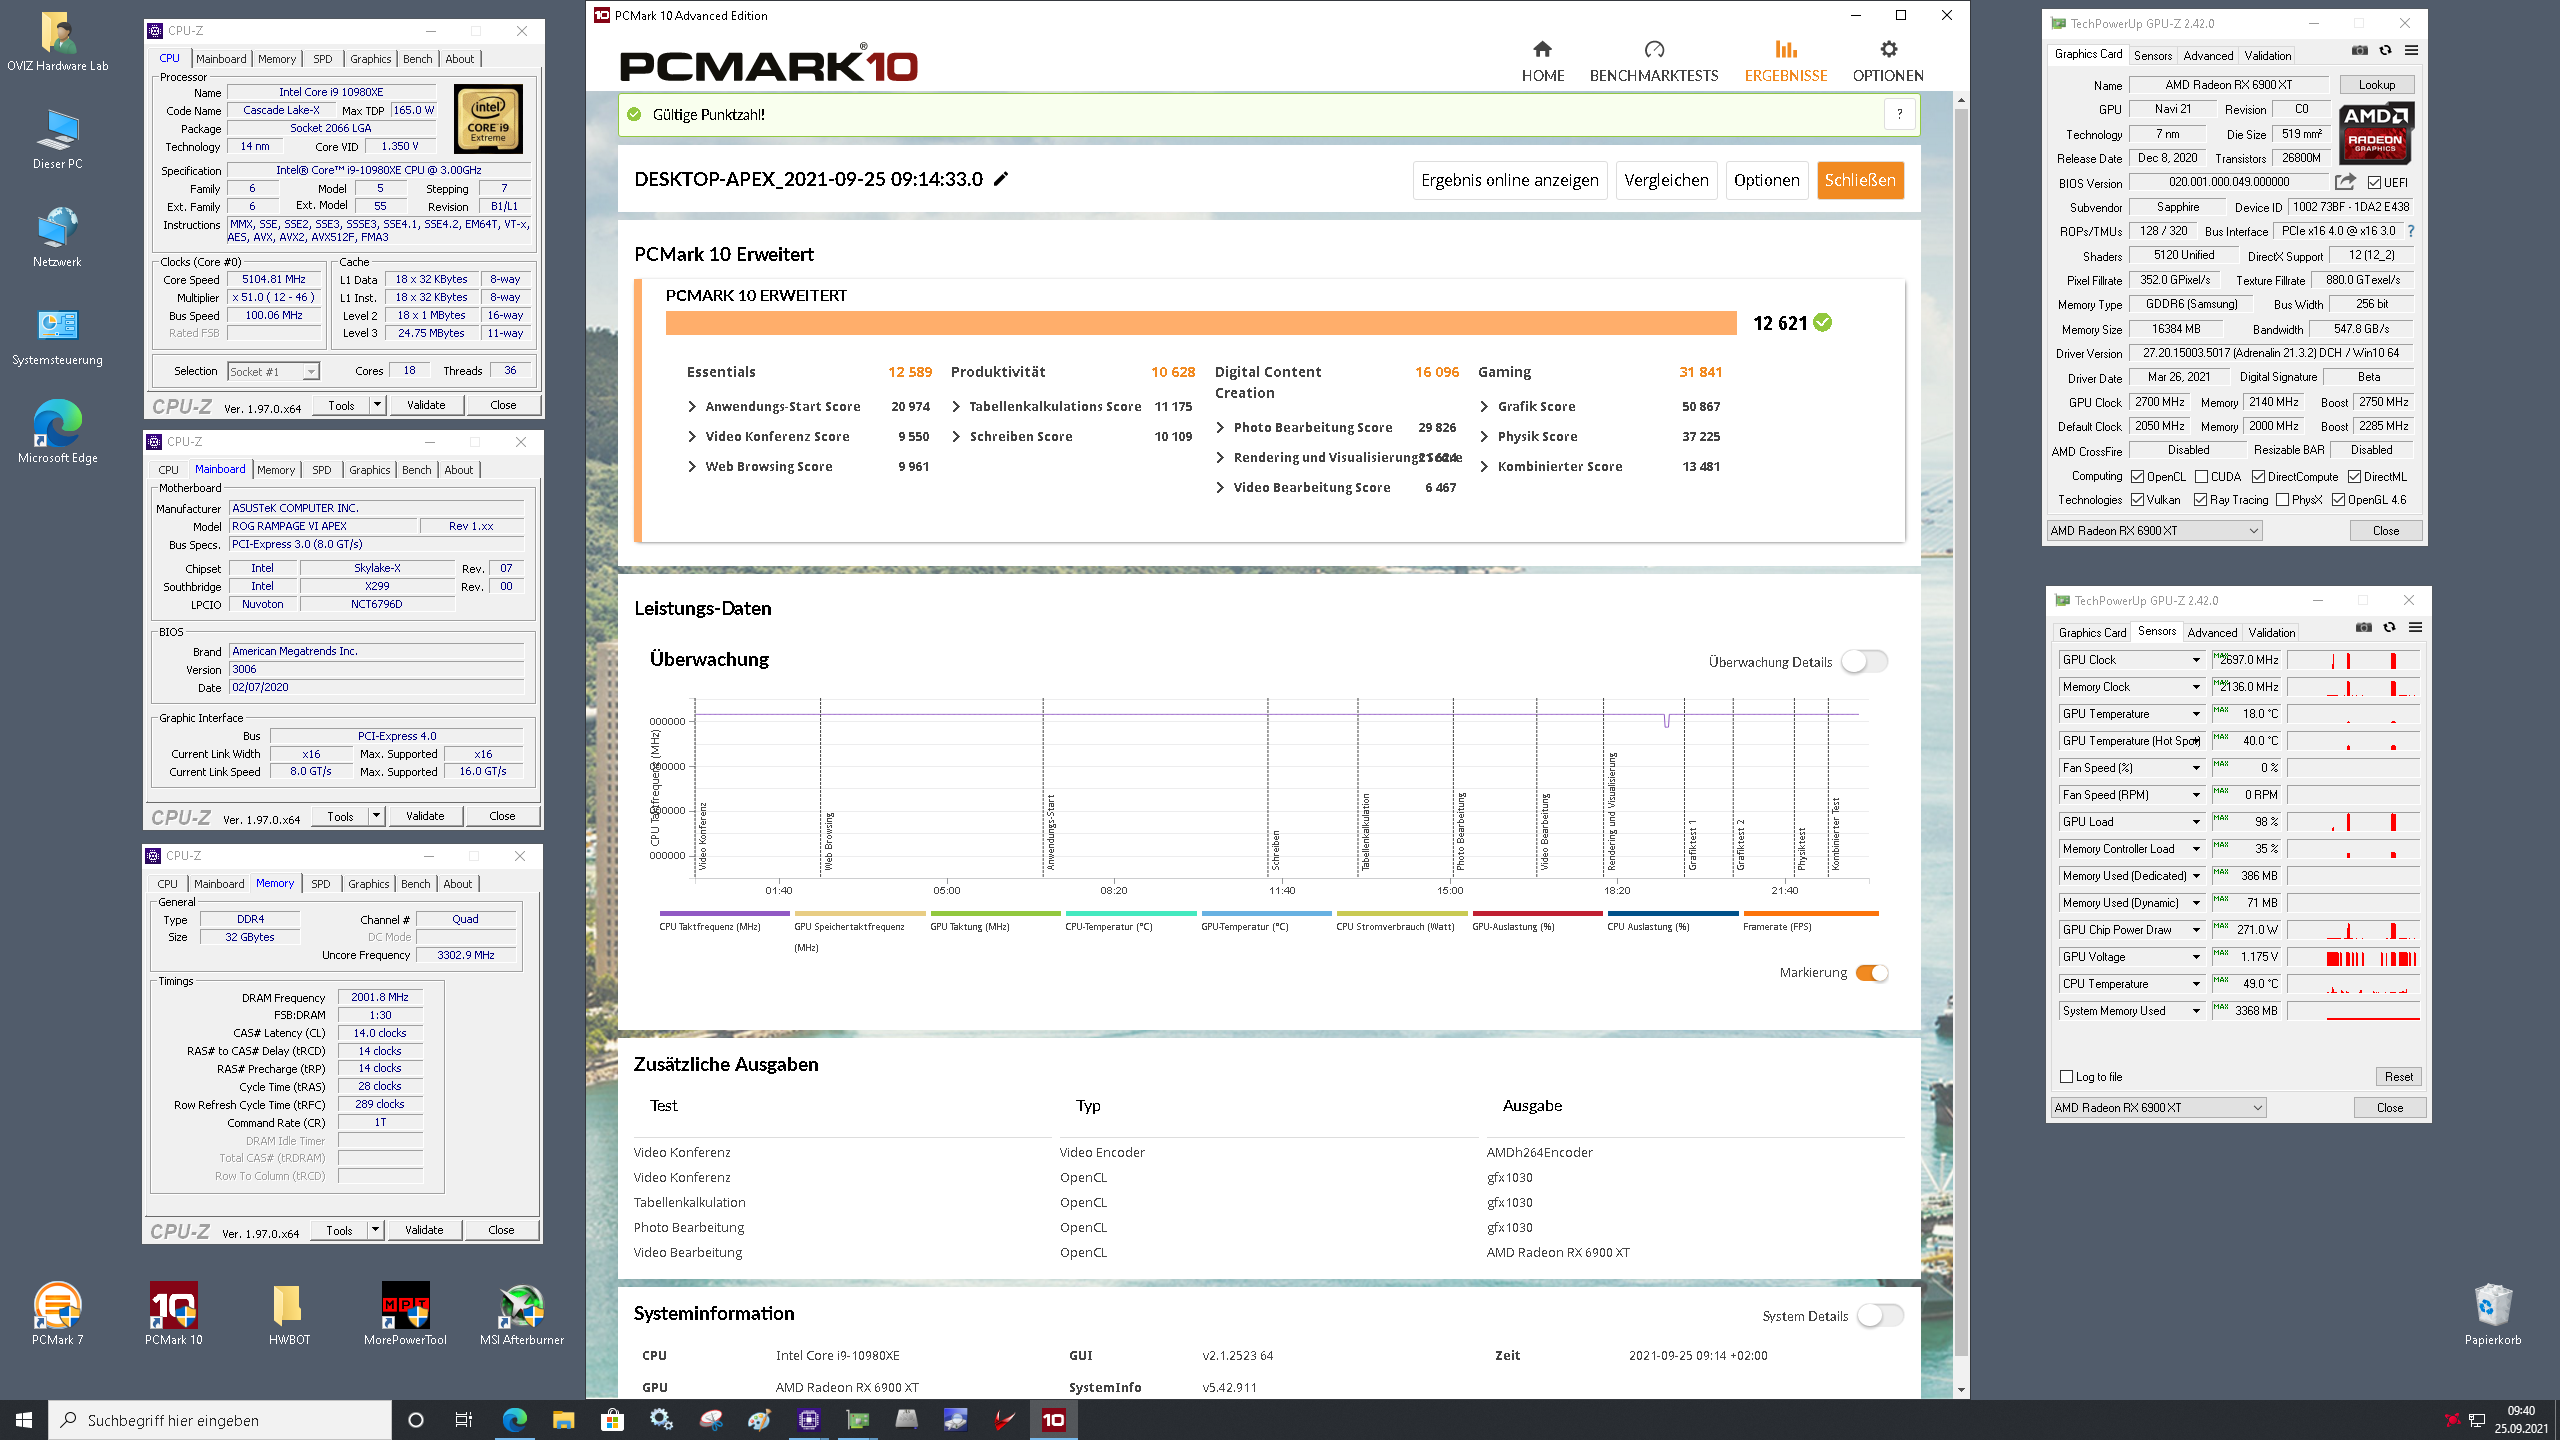
Task: Open hamburger menu in GPU-Z Graphics Card window
Action: (x=2411, y=50)
